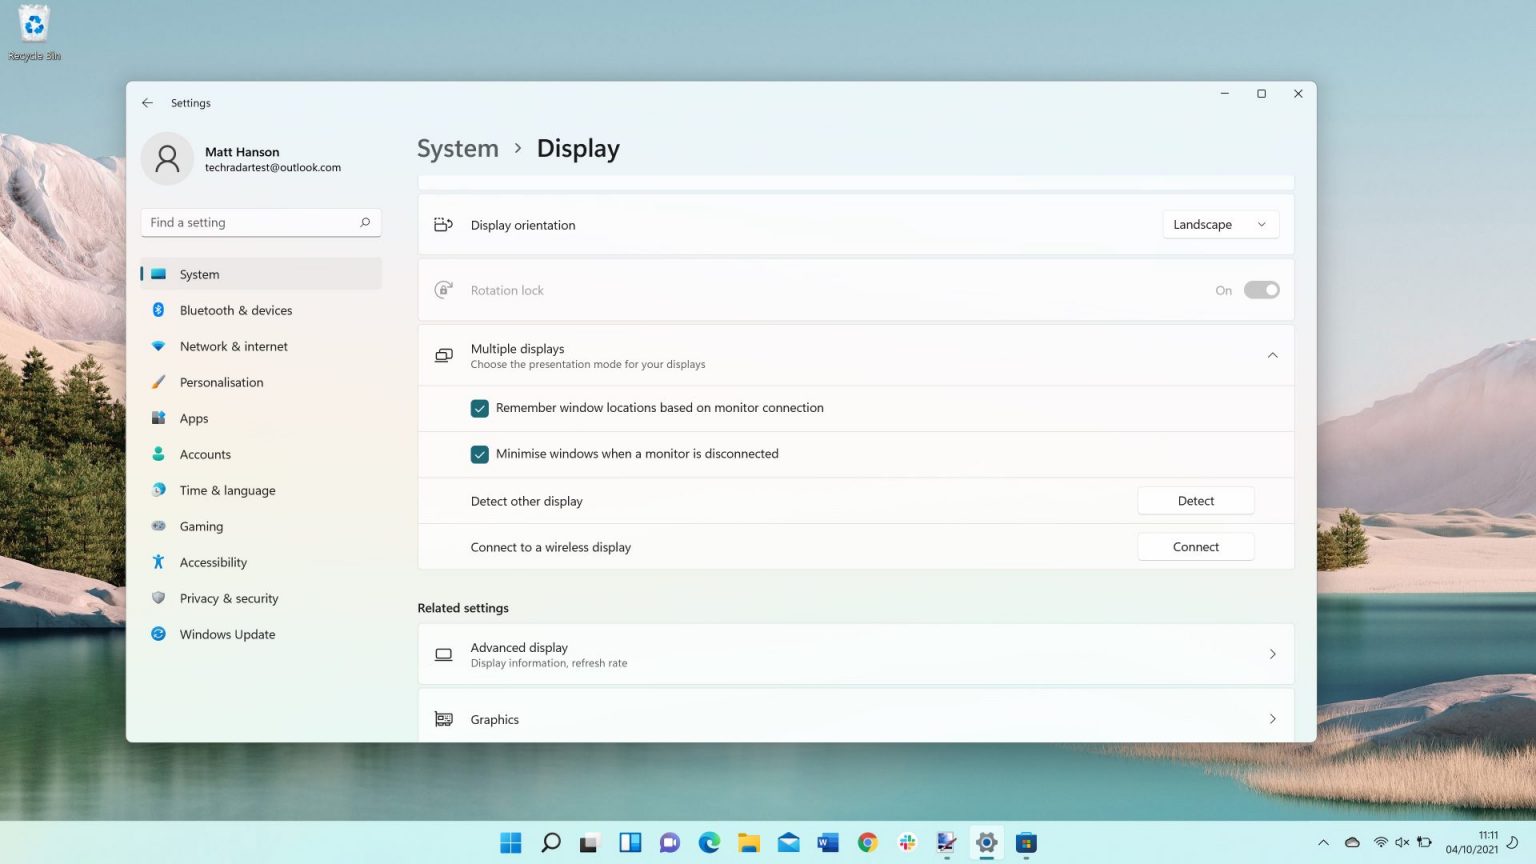The image size is (1536, 864).
Task: Open the Display orientation dropdown
Action: 1220,224
